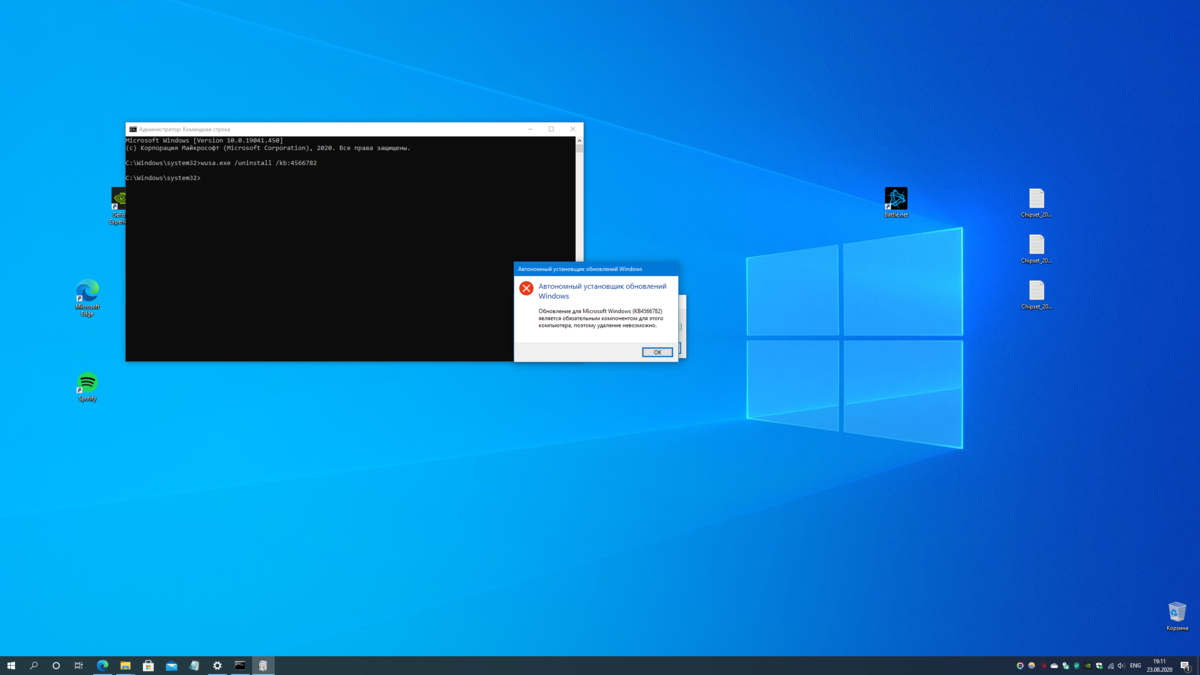This screenshot has width=1200, height=675.
Task: Launch Microsoft Store from the taskbar
Action: (148, 665)
